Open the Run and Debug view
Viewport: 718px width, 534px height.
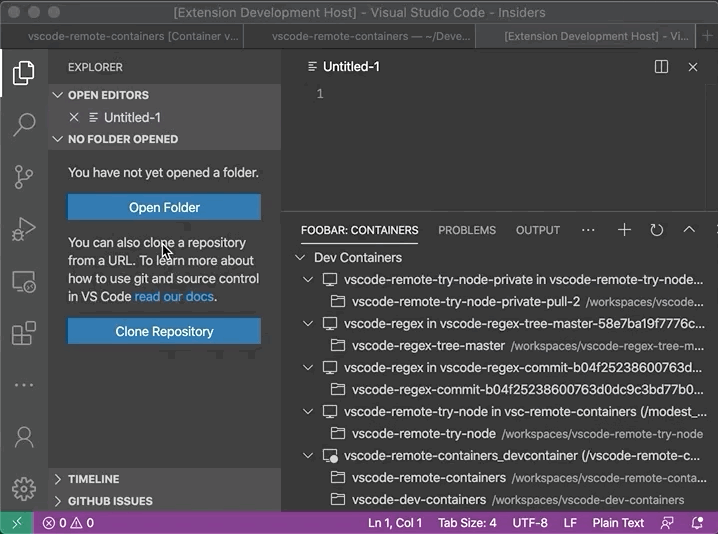pos(23,229)
